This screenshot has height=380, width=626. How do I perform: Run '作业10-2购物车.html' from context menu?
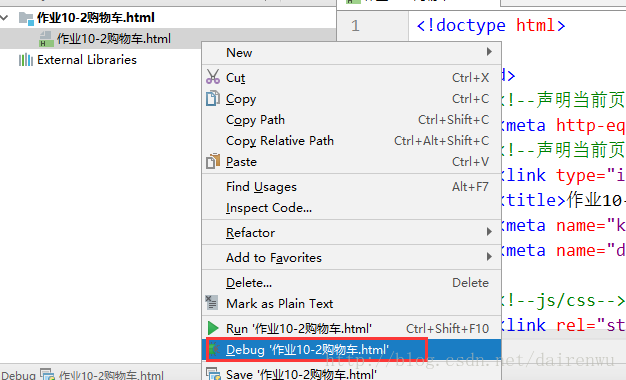[352, 329]
